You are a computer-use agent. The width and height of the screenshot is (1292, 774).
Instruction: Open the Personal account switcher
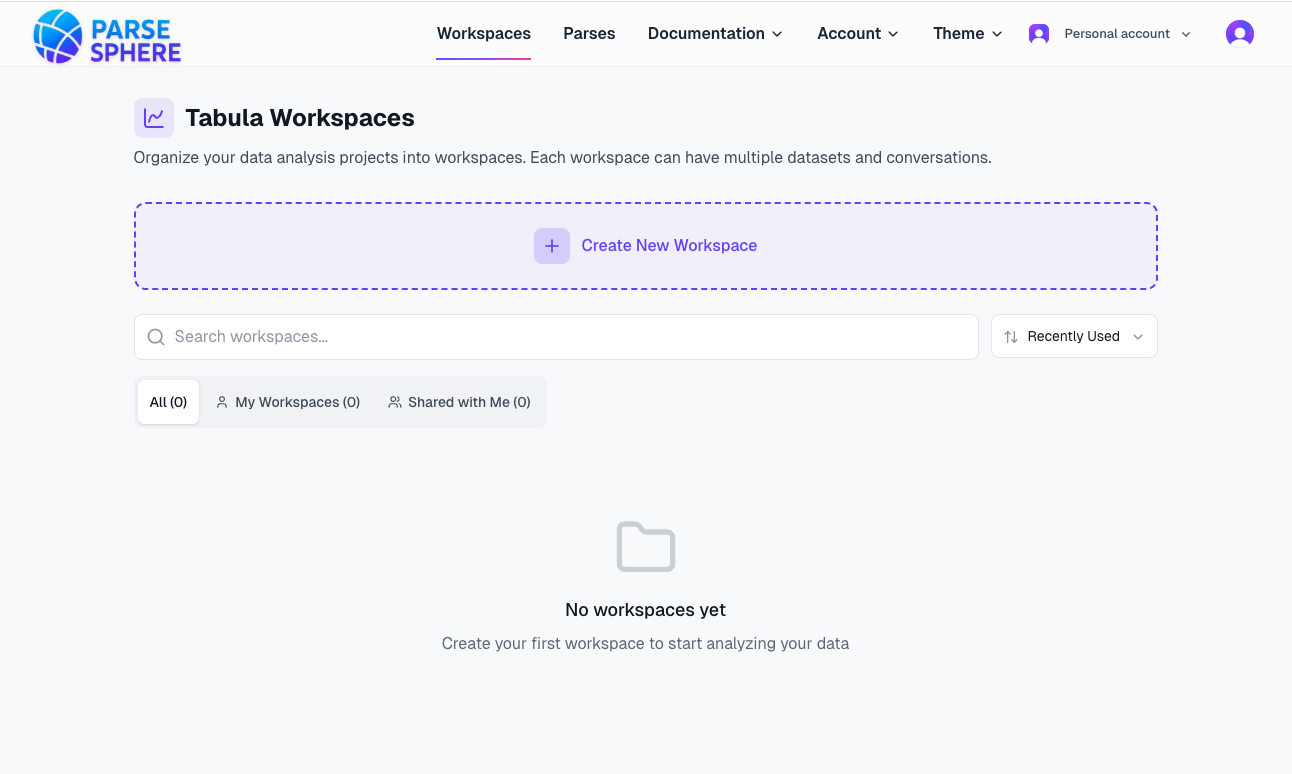tap(1116, 34)
